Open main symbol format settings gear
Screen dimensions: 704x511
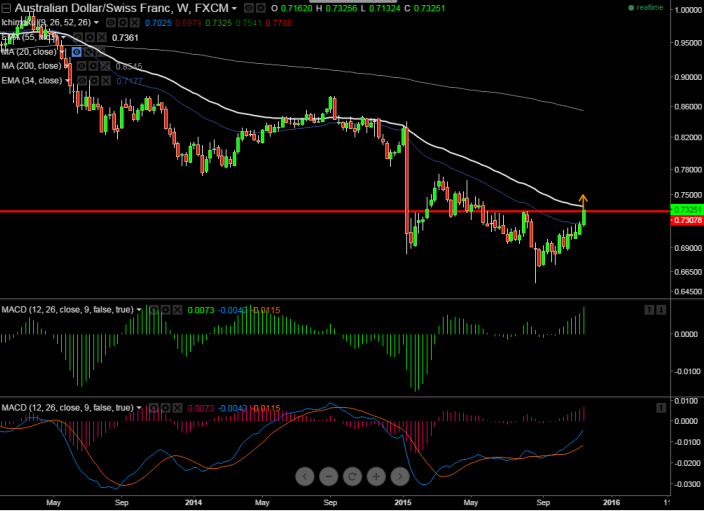point(260,8)
